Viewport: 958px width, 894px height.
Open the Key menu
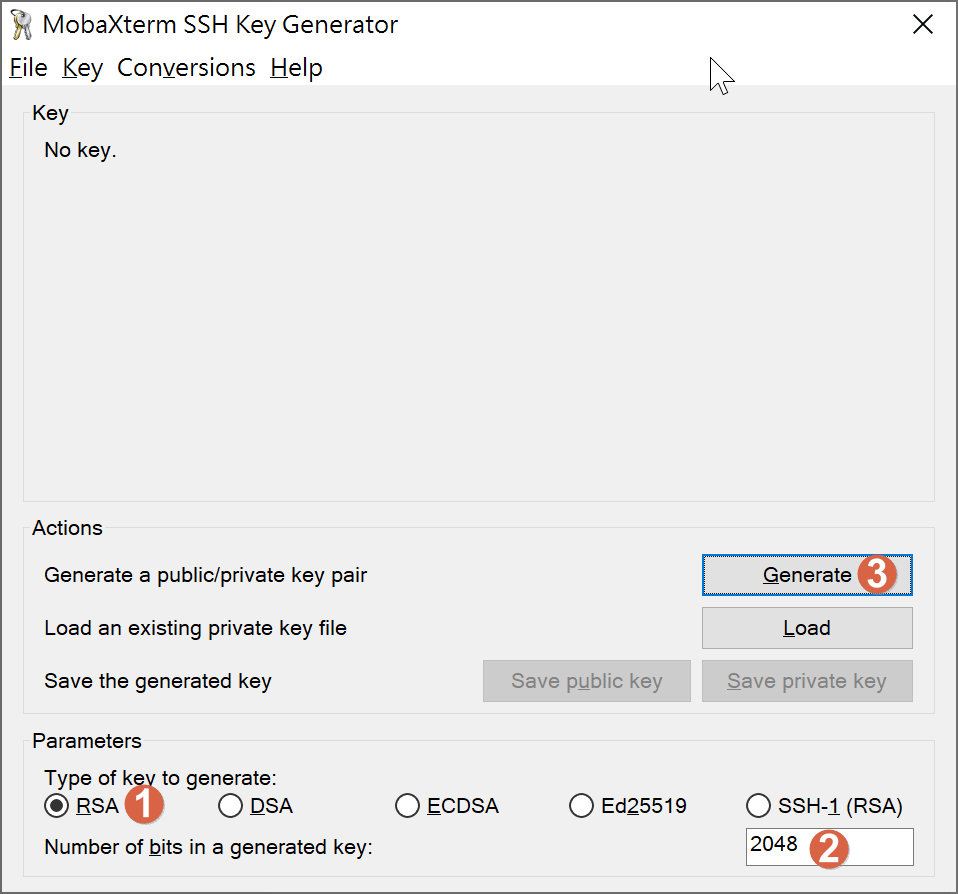pos(82,68)
